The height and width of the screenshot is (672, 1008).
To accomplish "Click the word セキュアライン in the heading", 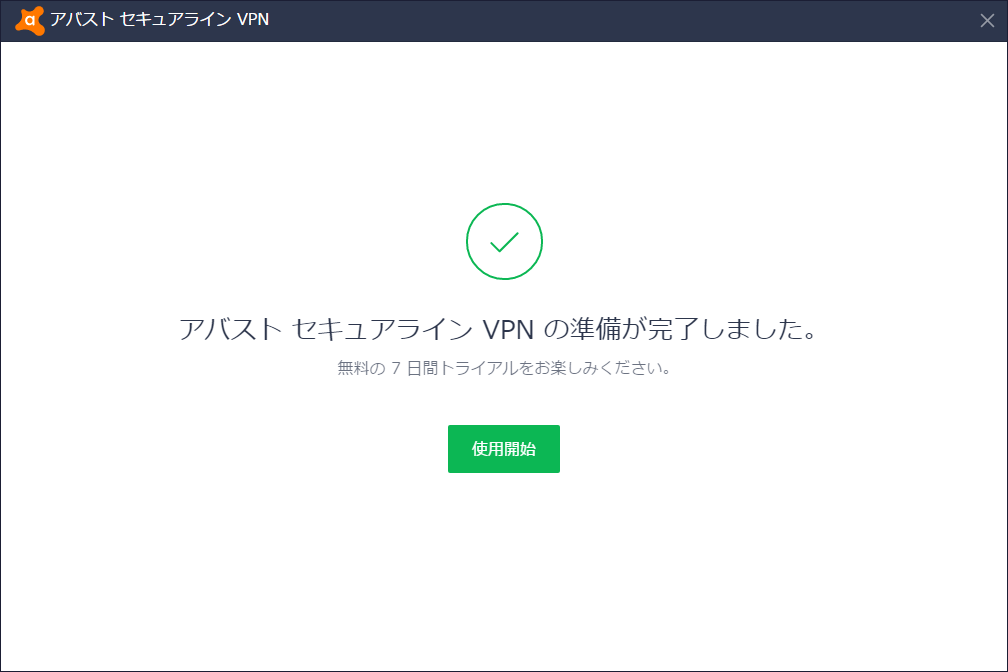I will click(x=382, y=329).
